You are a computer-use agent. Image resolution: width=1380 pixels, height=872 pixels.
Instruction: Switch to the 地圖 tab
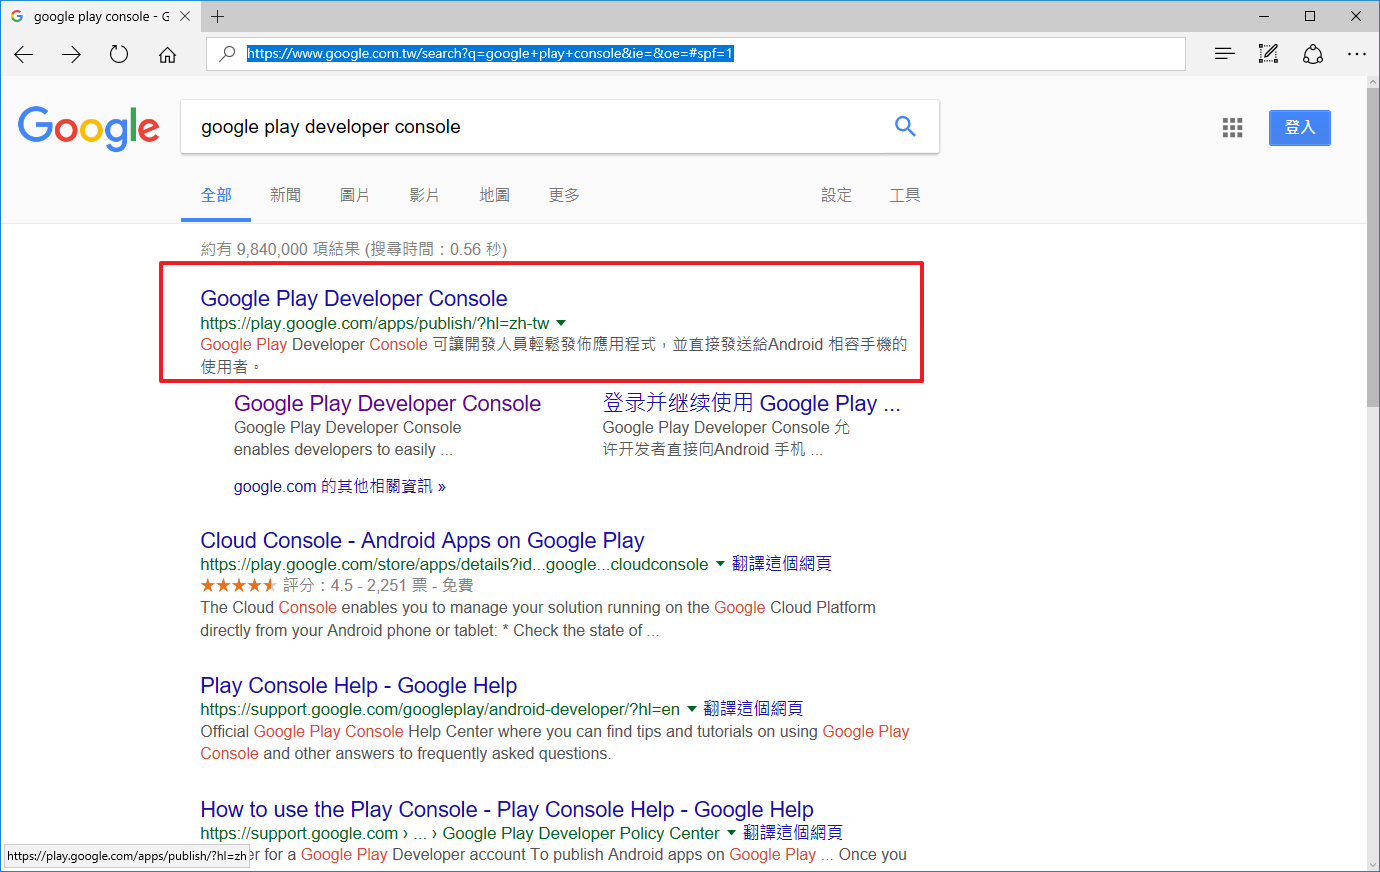494,195
